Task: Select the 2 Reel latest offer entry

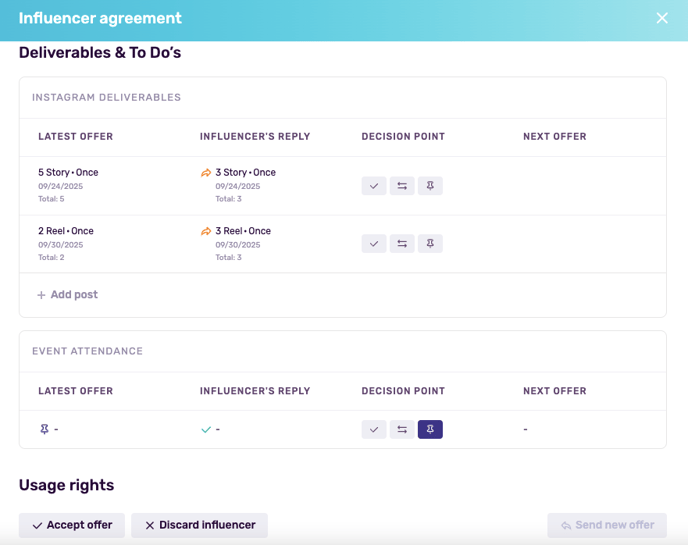Action: pos(66,231)
